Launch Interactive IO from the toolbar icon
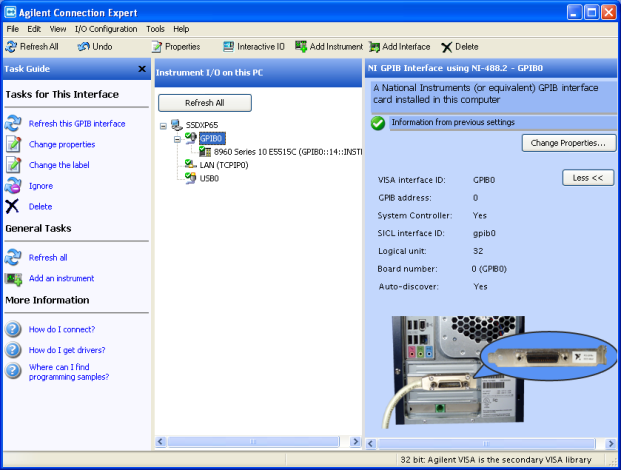This screenshot has height=470, width=621. 229,47
